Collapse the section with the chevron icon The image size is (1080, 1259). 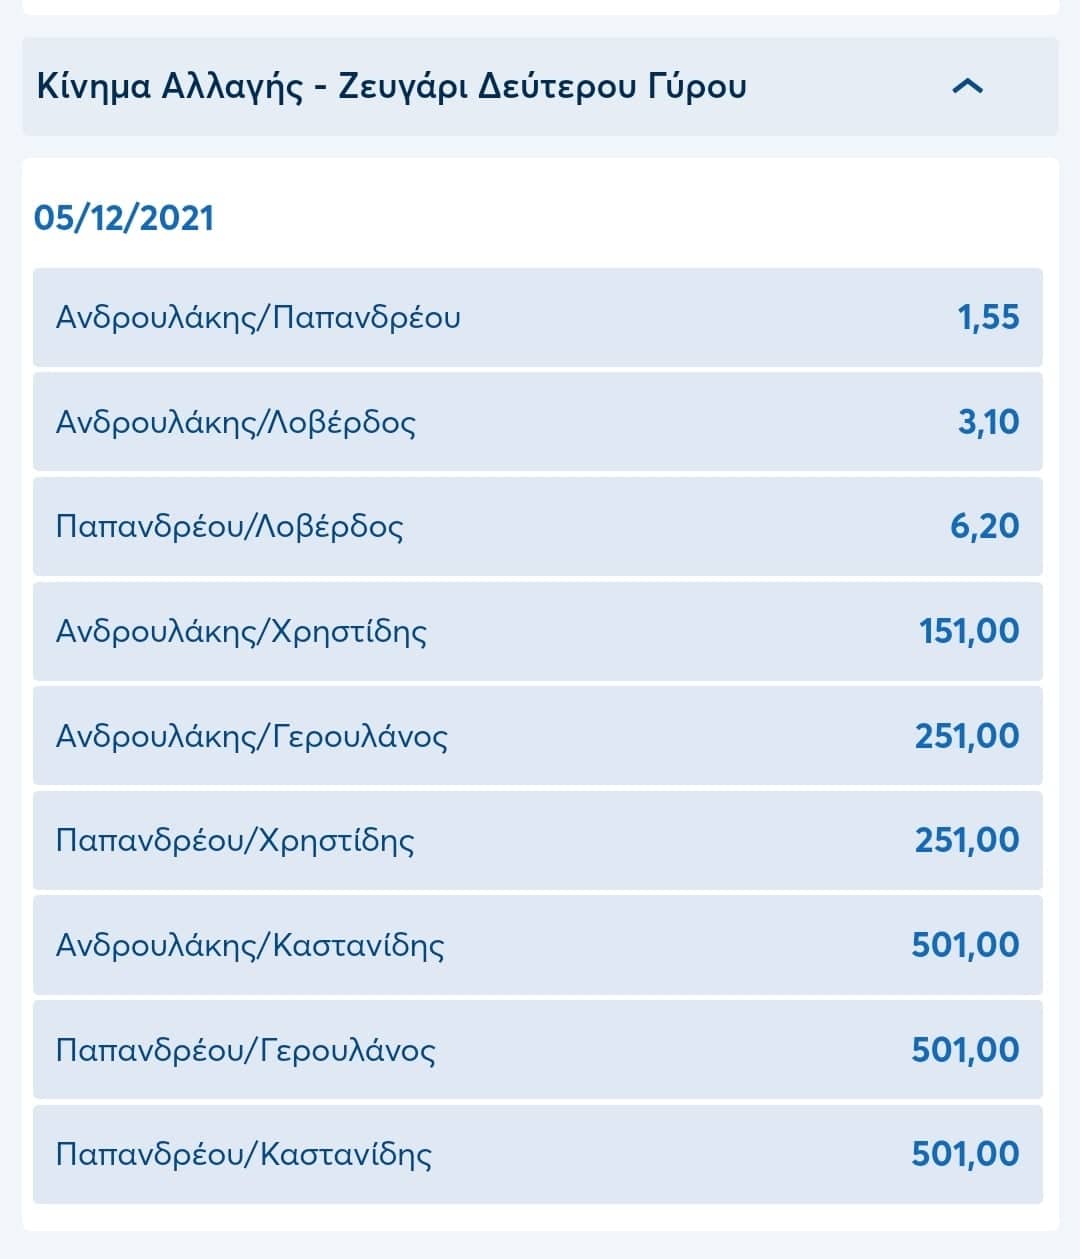coord(967,87)
